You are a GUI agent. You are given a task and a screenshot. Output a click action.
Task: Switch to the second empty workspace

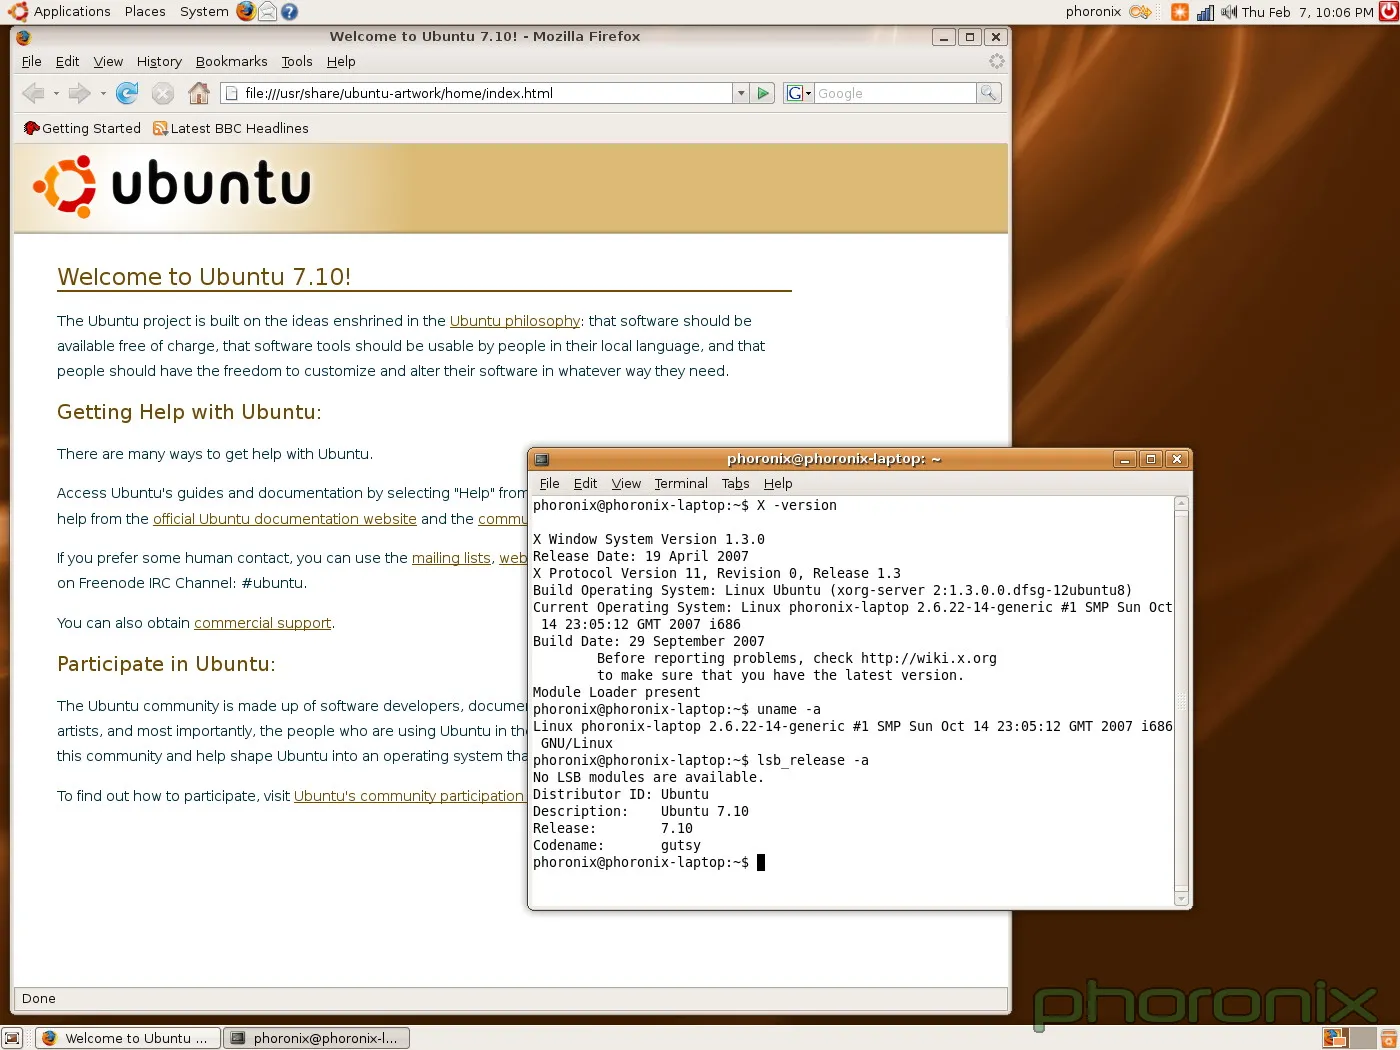pos(1362,1038)
